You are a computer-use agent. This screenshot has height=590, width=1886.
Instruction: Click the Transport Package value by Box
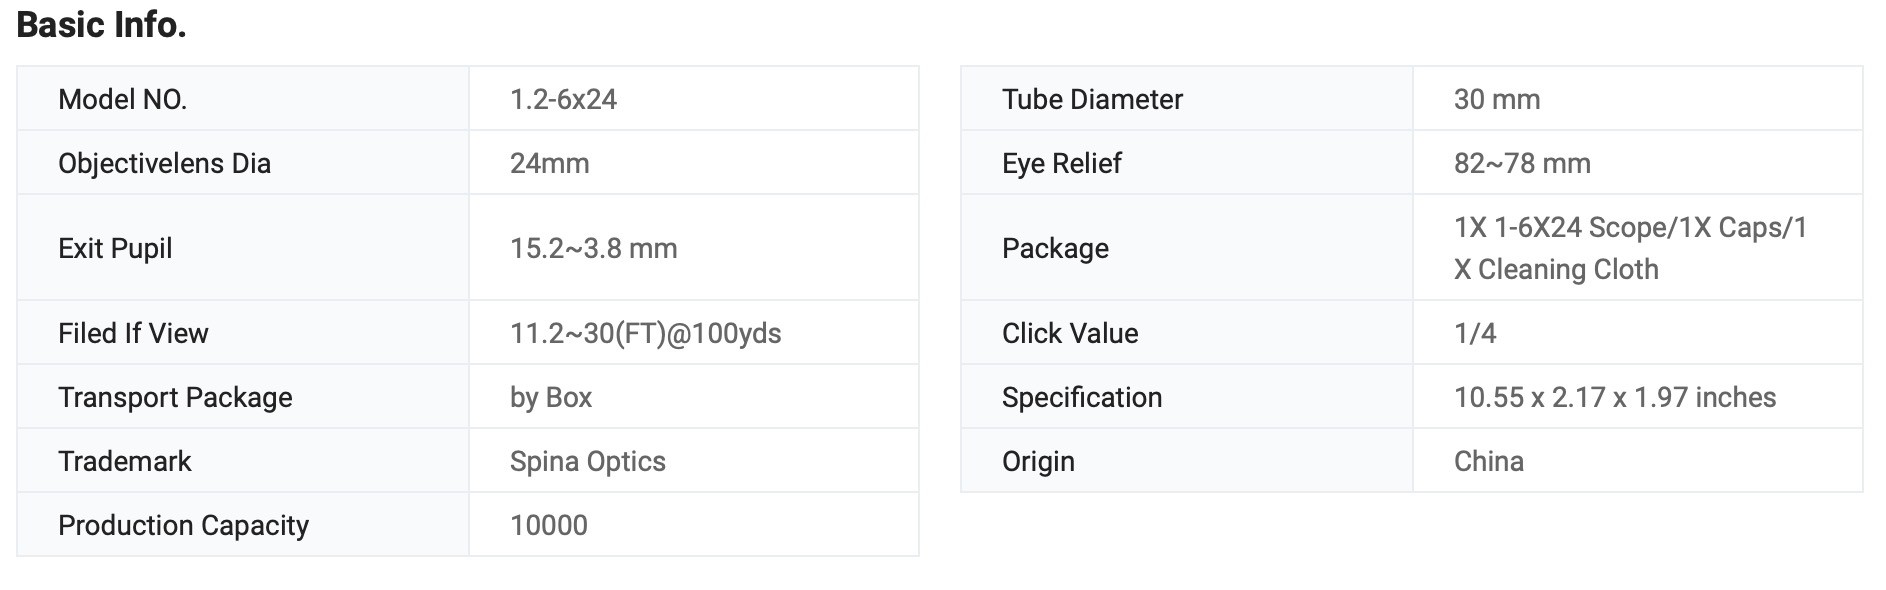coord(550,397)
